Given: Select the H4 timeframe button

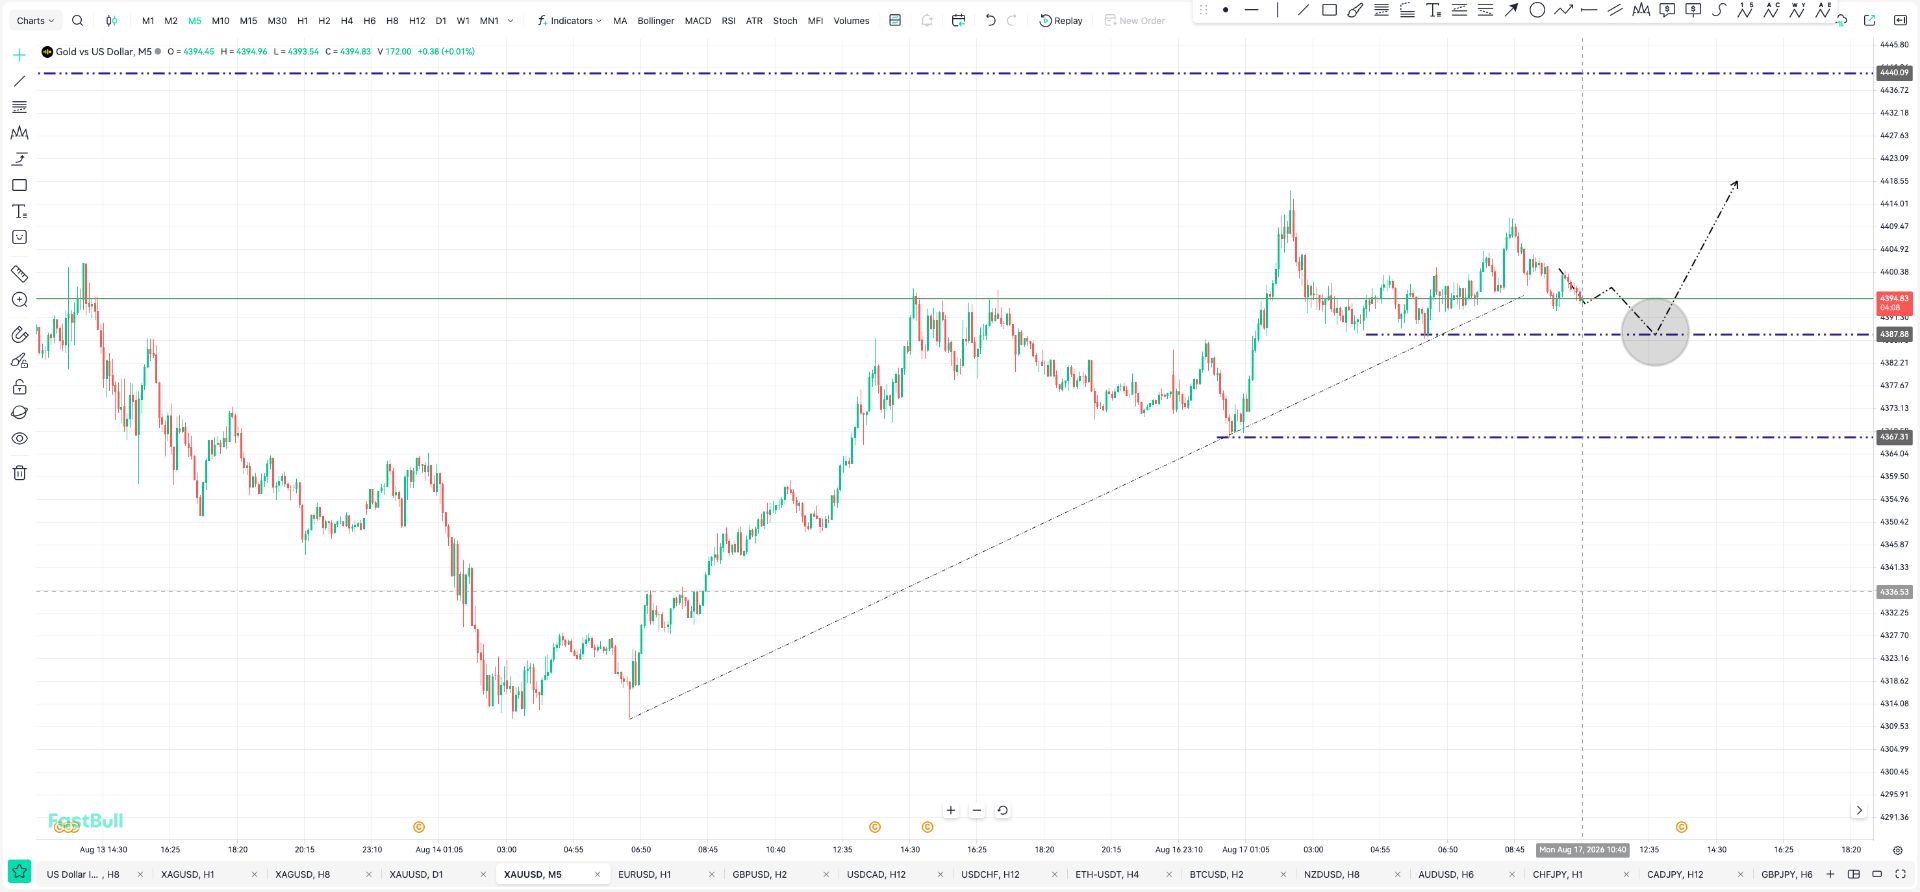Looking at the screenshot, I should (x=347, y=20).
